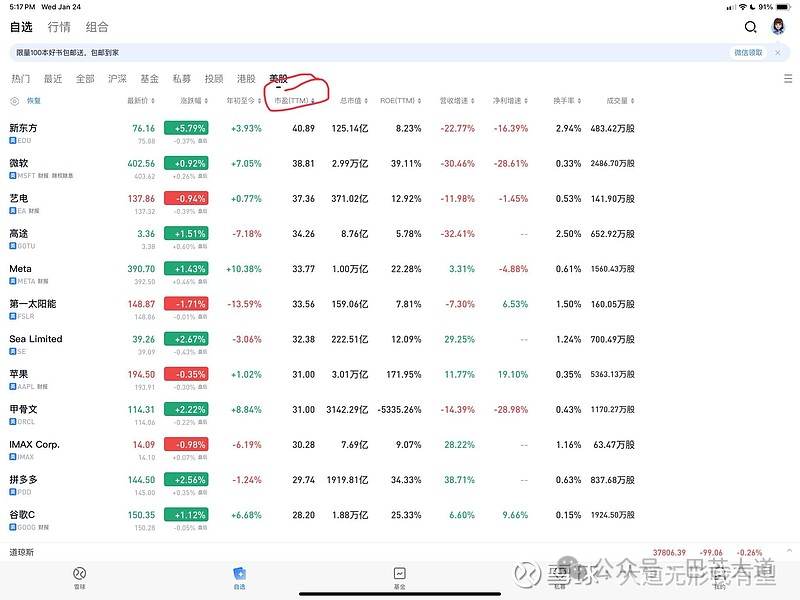Sort by 成交量 column
Viewport: 800px width, 600px height.
coord(620,101)
